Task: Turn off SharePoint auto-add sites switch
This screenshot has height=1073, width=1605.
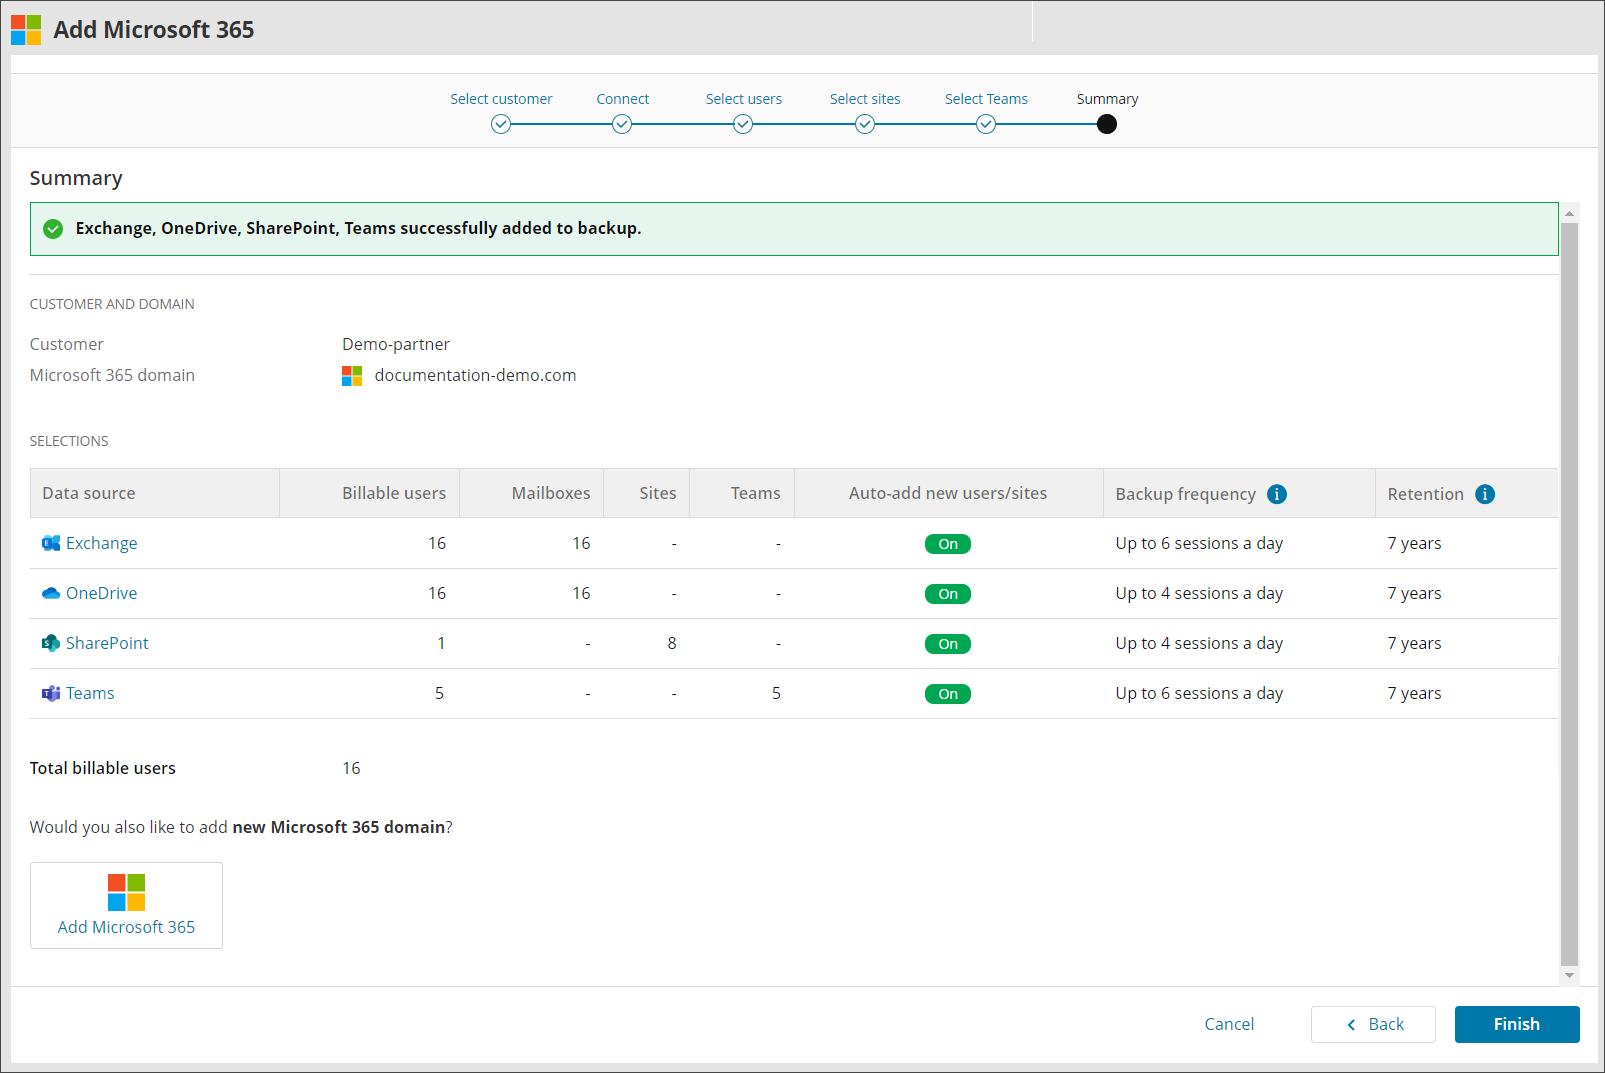Action: [947, 644]
